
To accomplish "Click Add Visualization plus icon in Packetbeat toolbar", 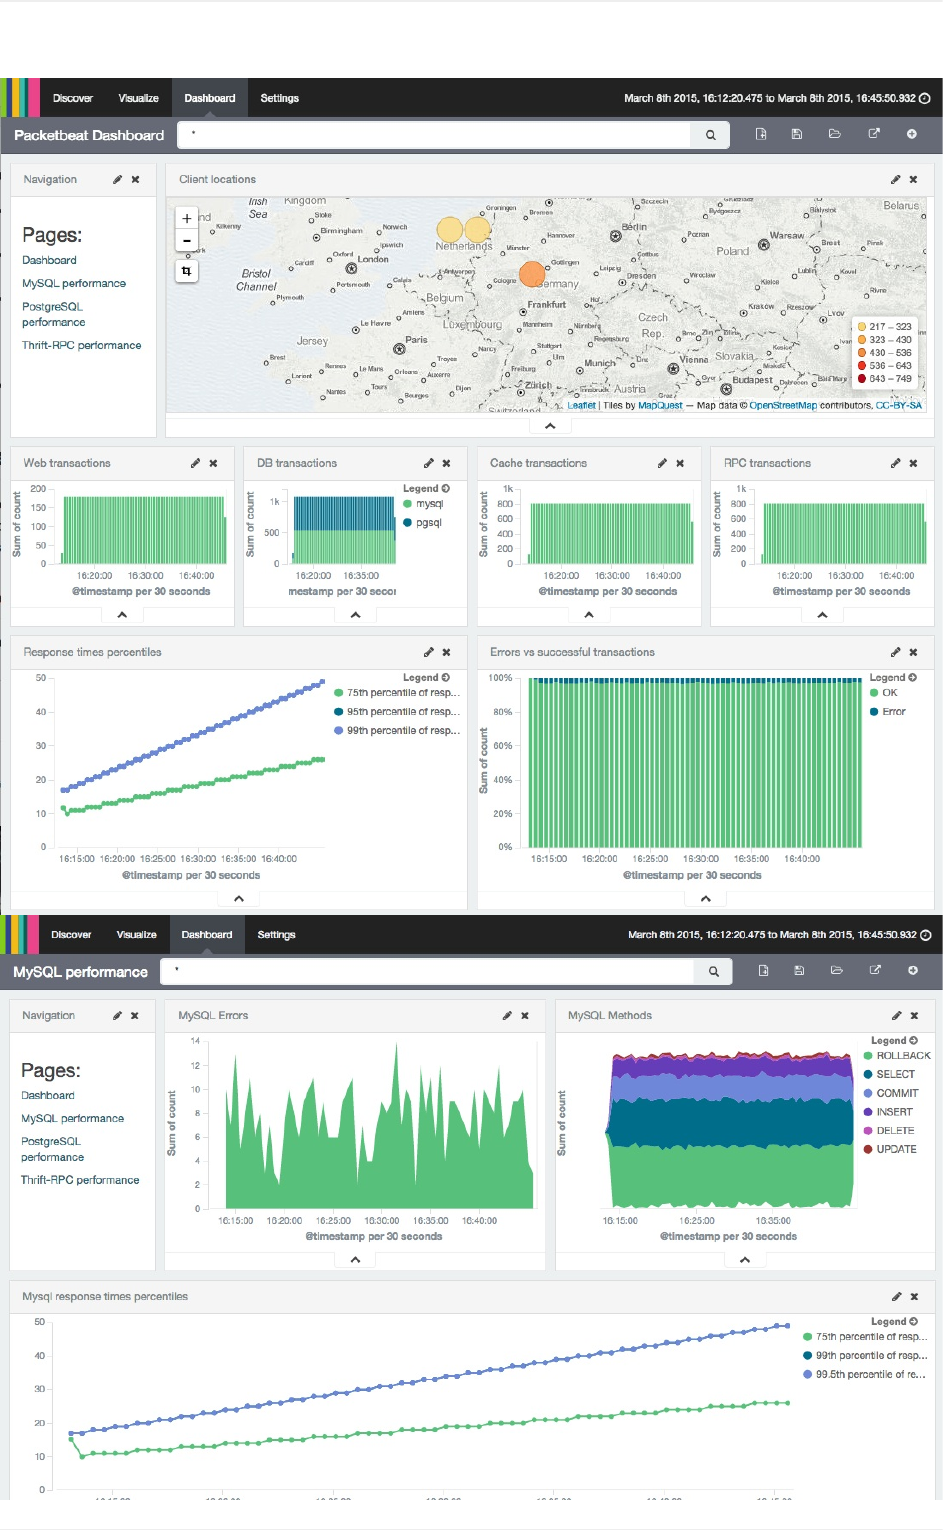I will pos(912,134).
